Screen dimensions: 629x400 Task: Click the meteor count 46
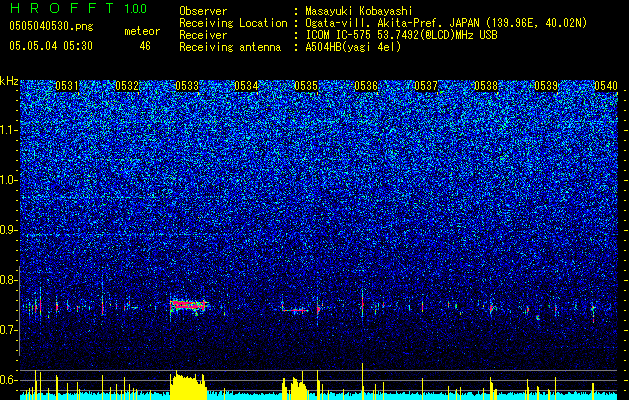point(145,46)
